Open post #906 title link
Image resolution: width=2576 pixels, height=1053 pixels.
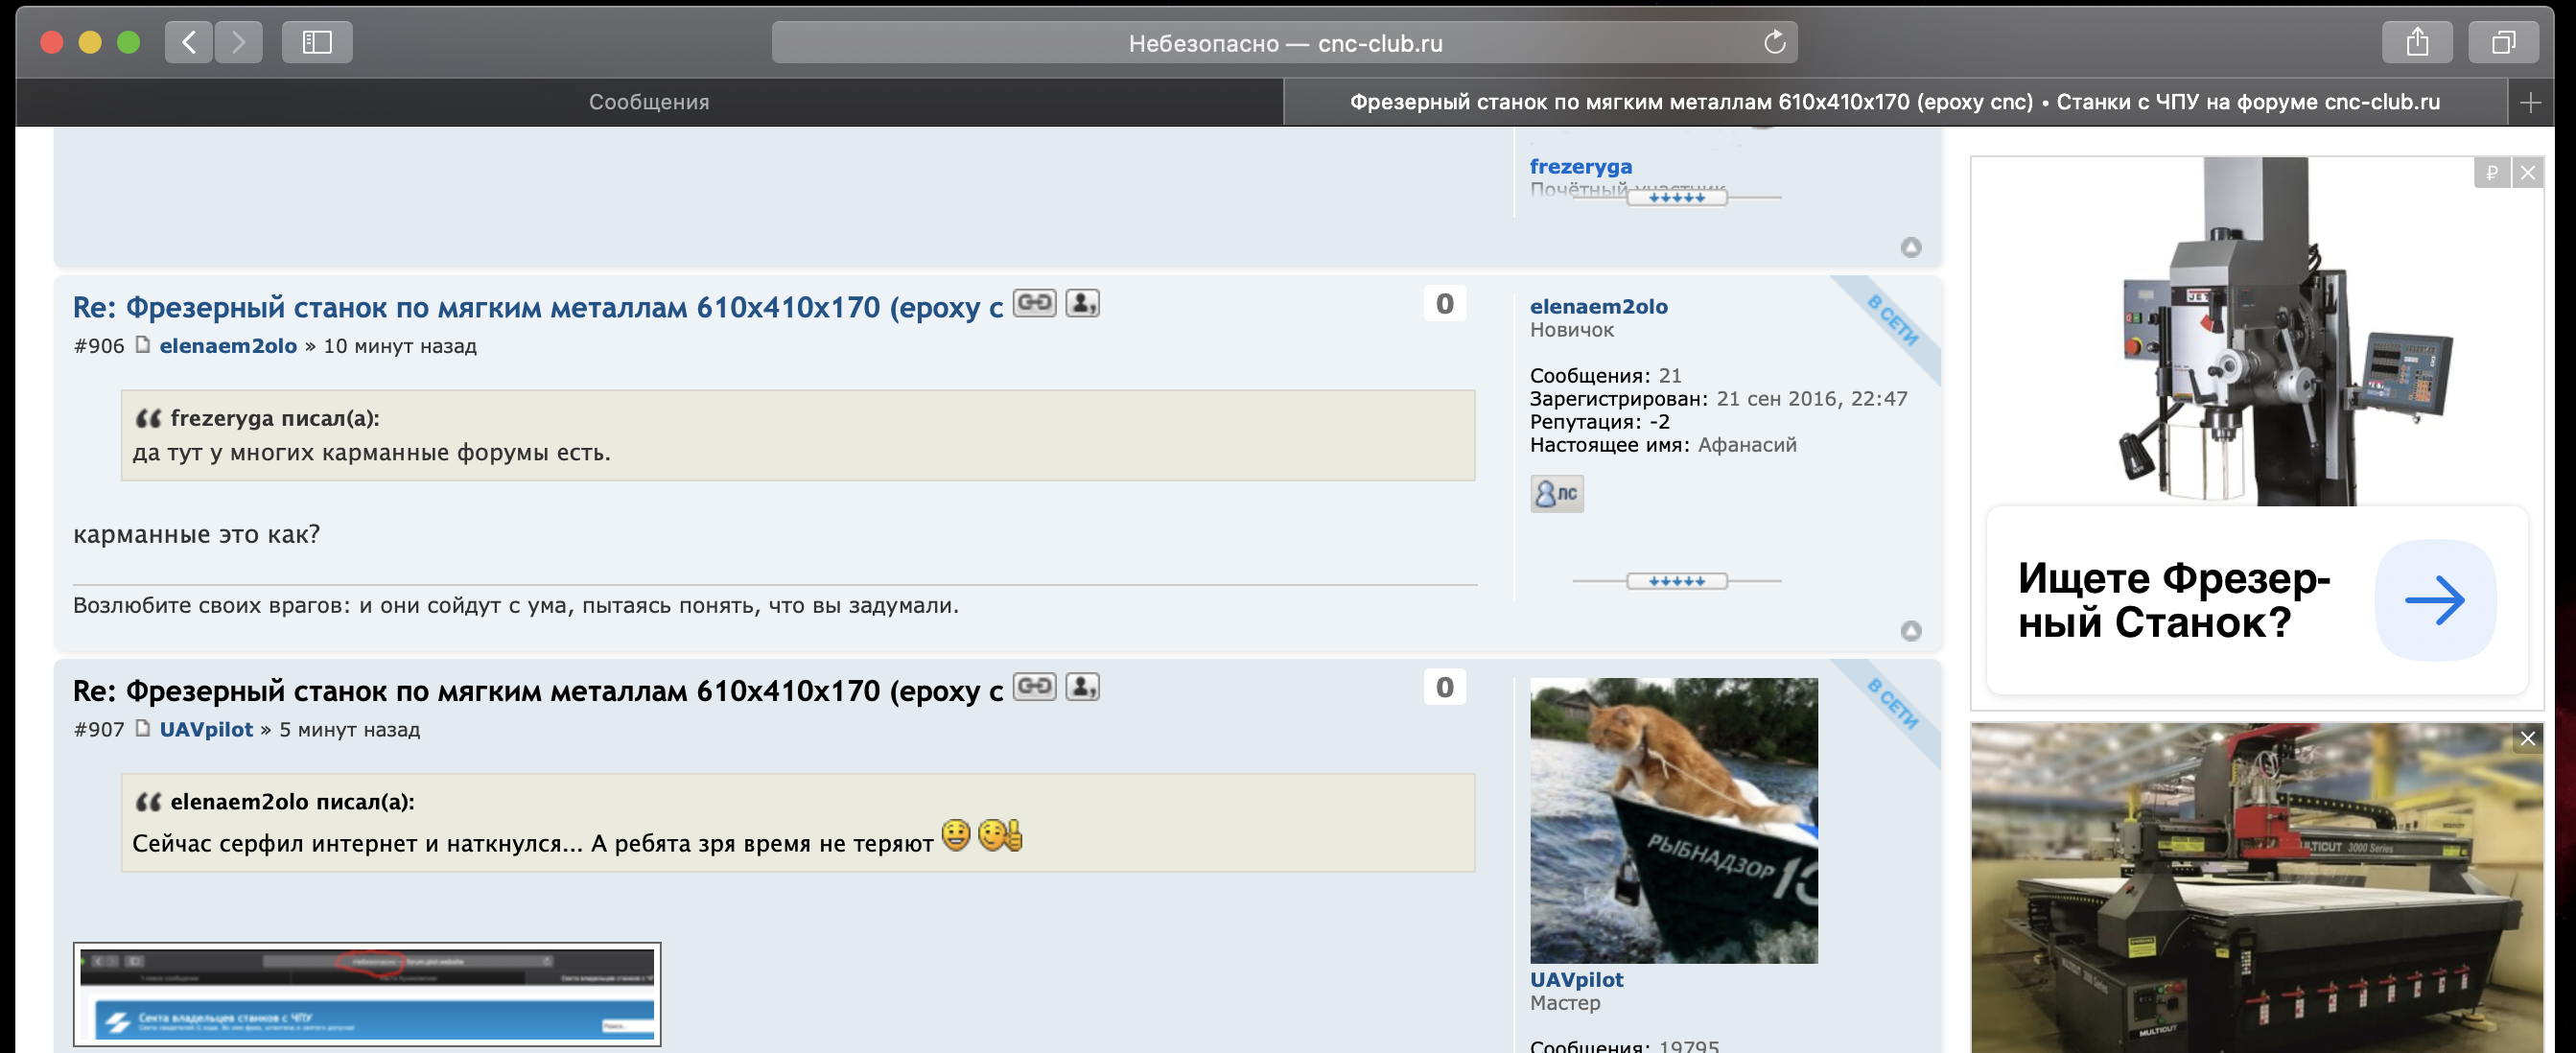pyautogui.click(x=537, y=307)
